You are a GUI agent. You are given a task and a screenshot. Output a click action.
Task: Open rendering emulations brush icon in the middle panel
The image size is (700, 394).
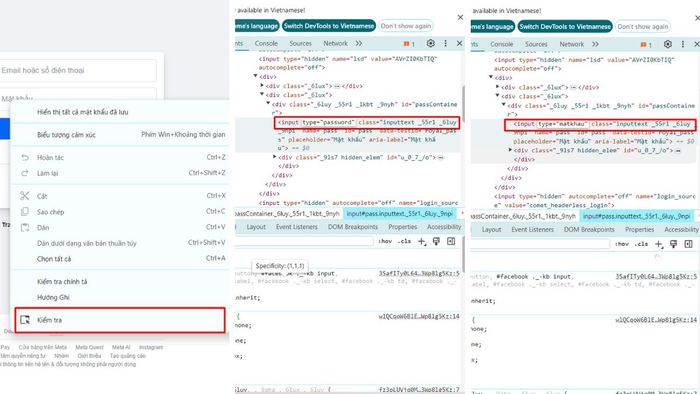click(x=436, y=241)
